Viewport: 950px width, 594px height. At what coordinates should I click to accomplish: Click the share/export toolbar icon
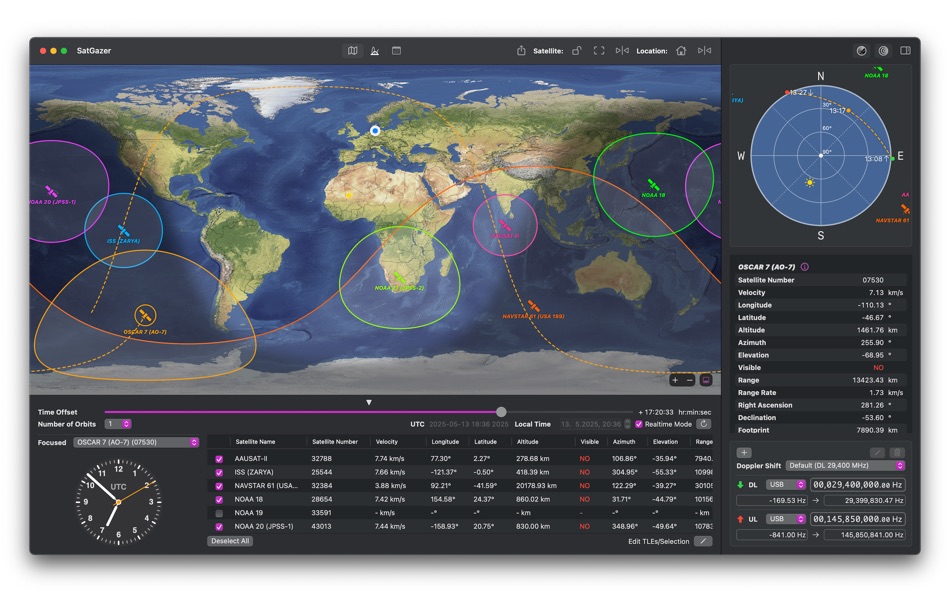pyautogui.click(x=521, y=51)
